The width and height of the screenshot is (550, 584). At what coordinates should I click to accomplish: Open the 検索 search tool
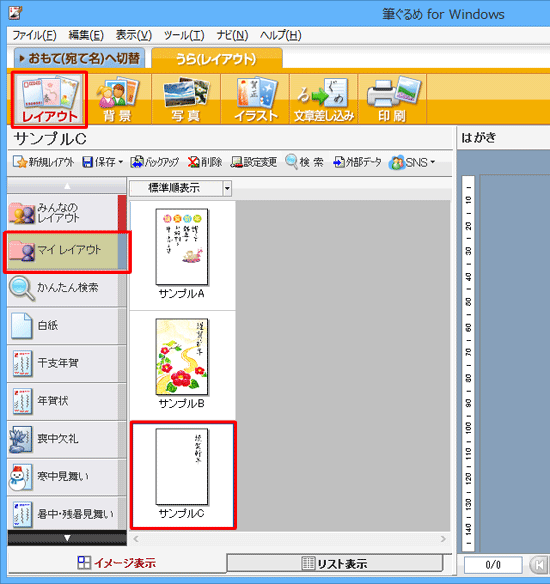[x=304, y=162]
